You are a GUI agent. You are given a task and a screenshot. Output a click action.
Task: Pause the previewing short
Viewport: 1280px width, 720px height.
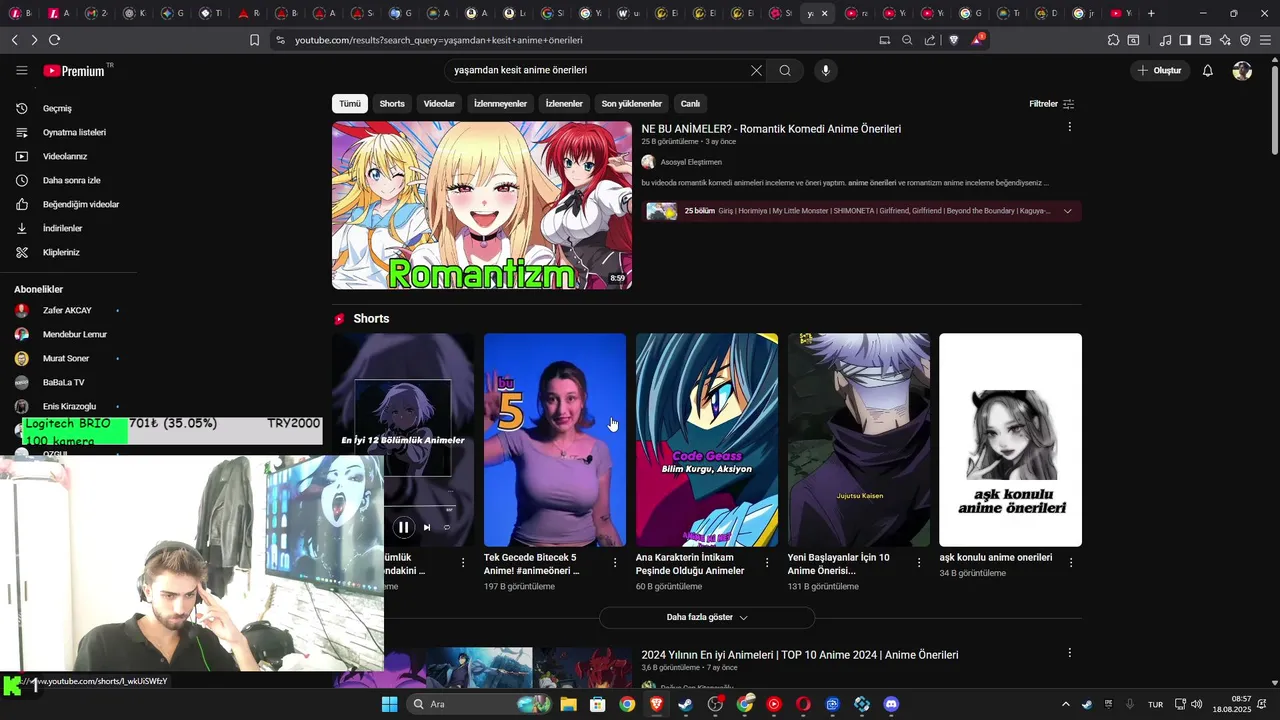[403, 527]
